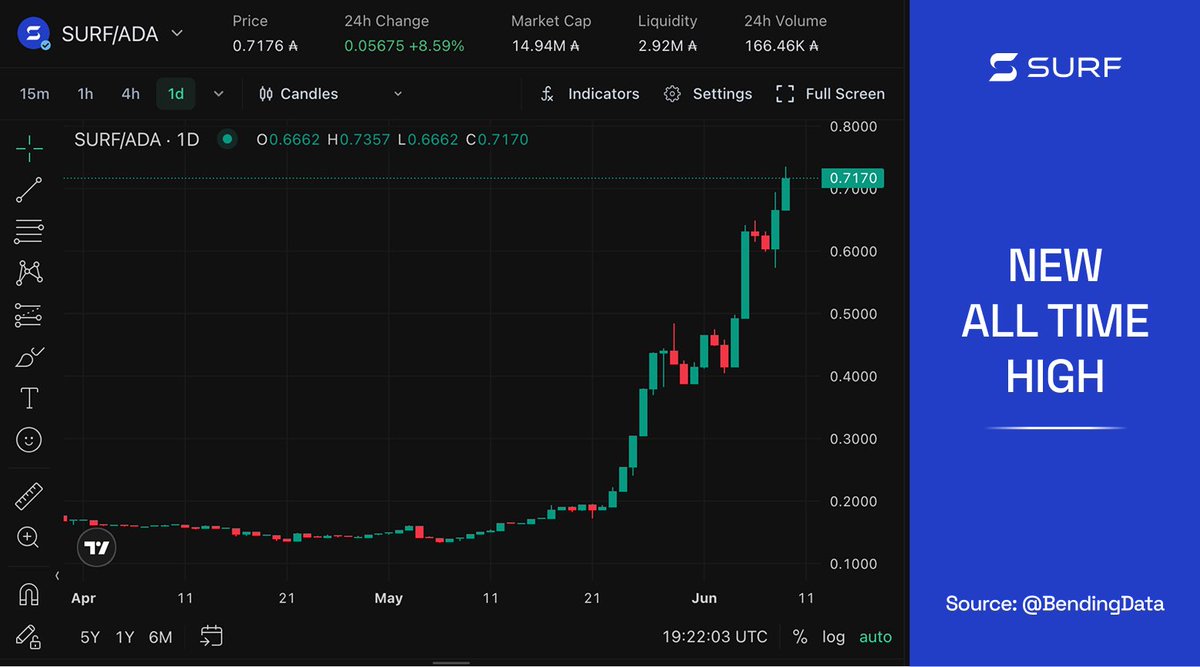
Task: Set the chart range to 5Y
Action: click(x=90, y=637)
